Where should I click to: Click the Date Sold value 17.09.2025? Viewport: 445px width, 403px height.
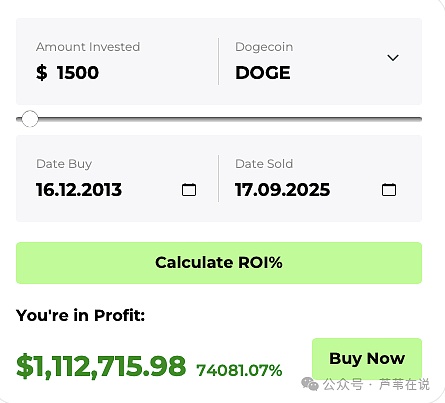click(282, 190)
